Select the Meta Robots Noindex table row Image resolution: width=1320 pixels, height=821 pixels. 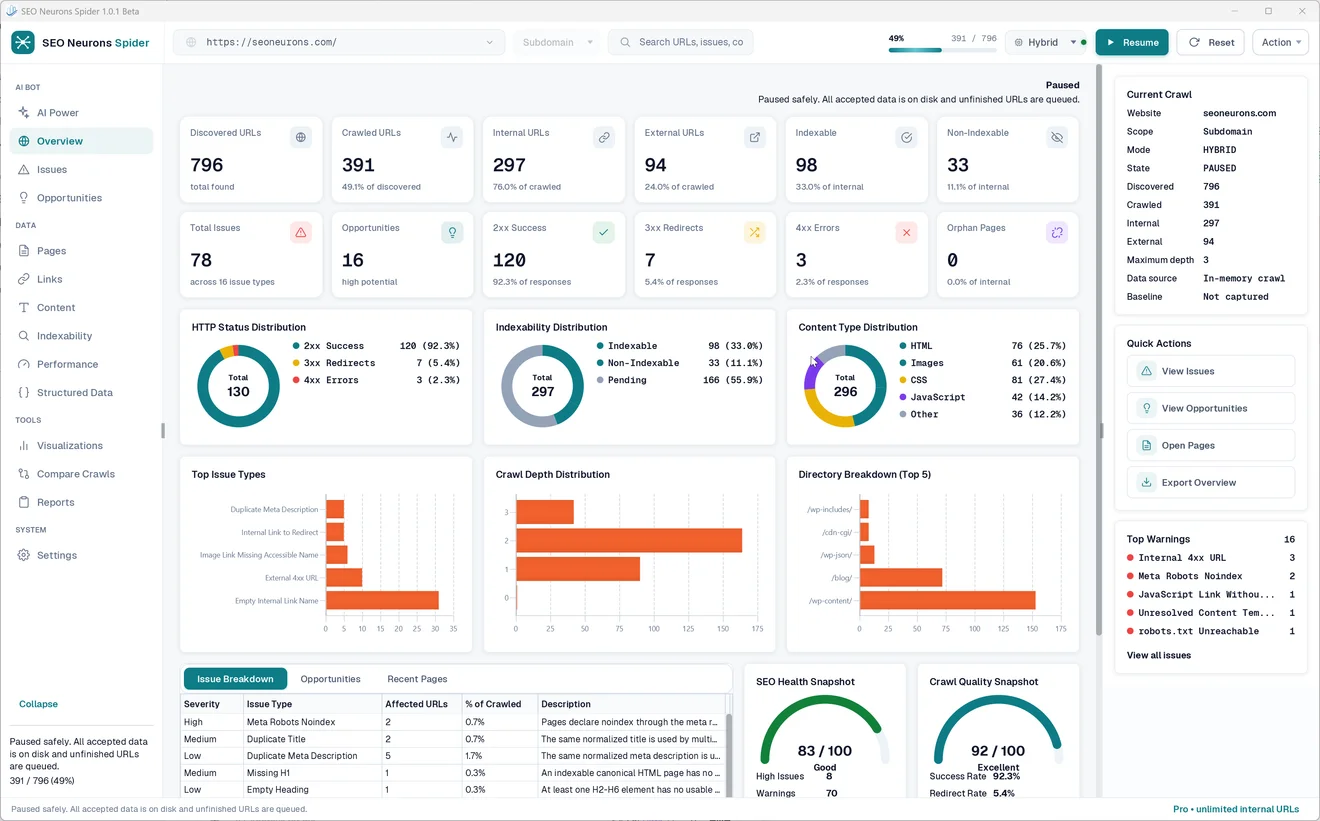click(x=452, y=722)
